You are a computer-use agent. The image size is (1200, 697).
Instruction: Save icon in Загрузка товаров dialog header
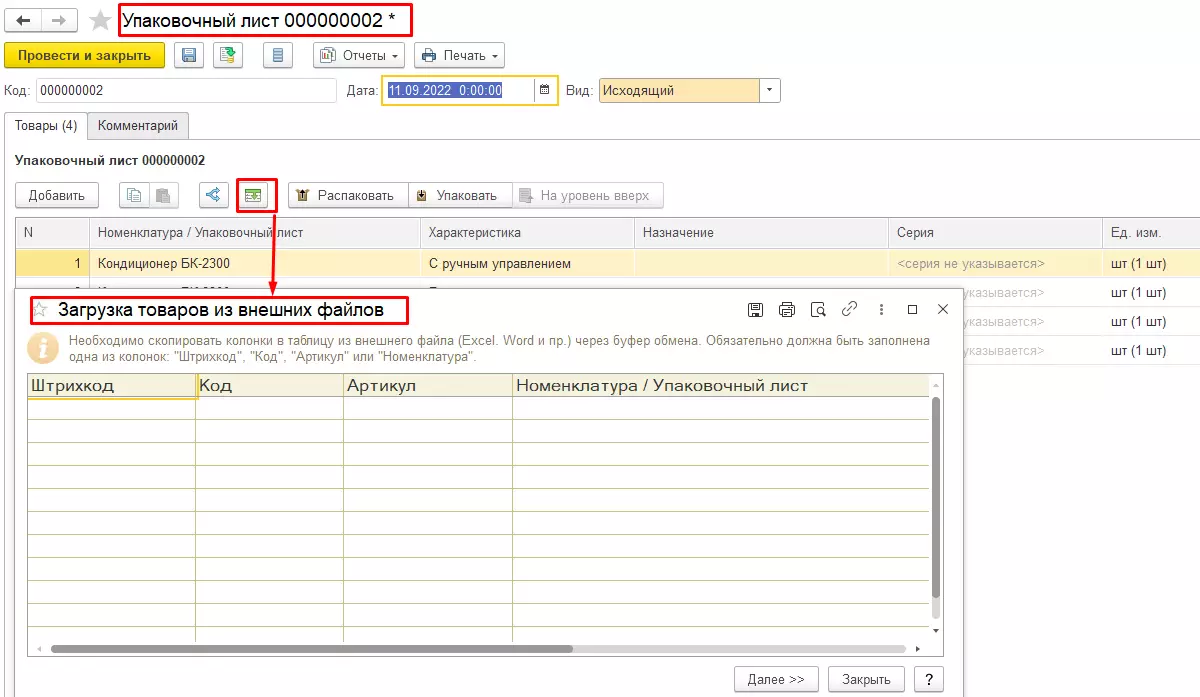click(756, 309)
